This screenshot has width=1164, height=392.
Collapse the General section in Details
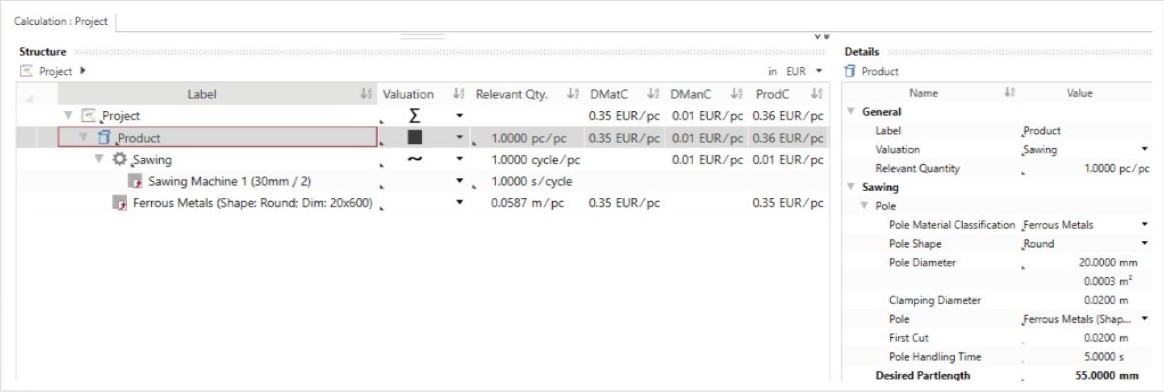pyautogui.click(x=851, y=112)
